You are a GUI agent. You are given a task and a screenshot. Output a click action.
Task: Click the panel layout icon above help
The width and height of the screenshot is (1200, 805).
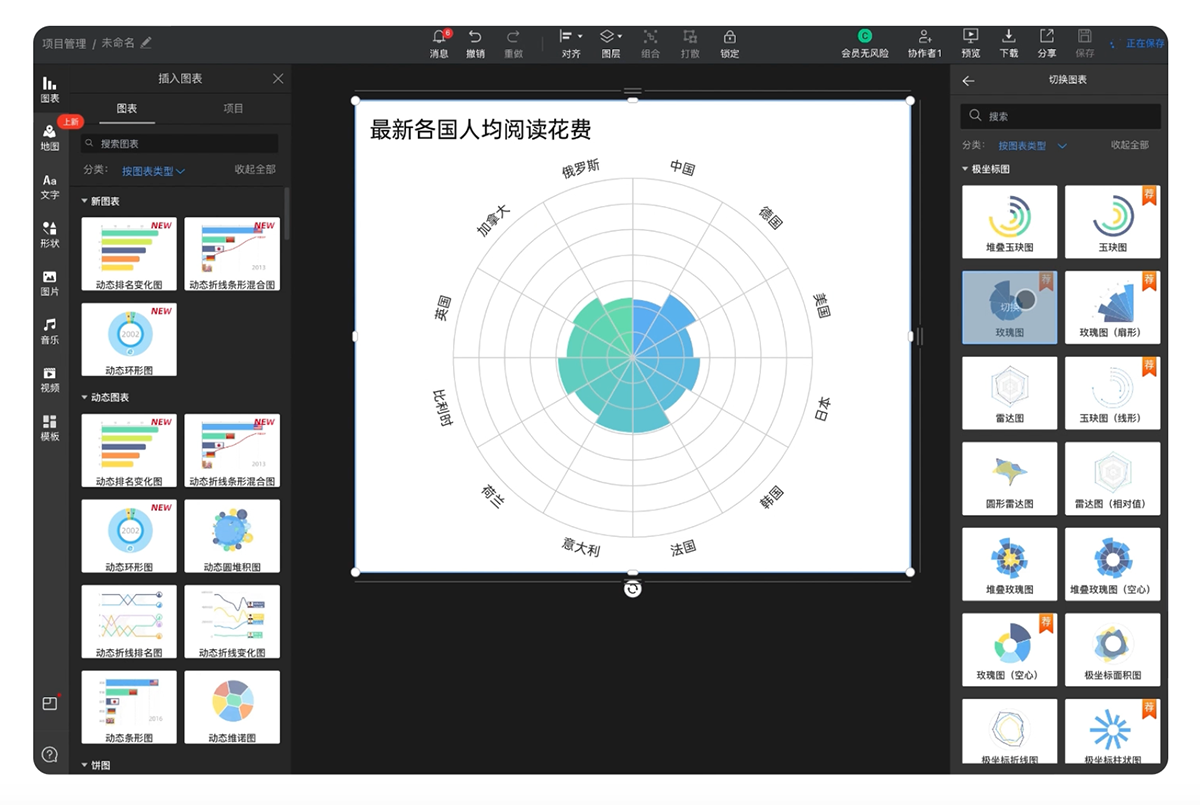coord(50,704)
